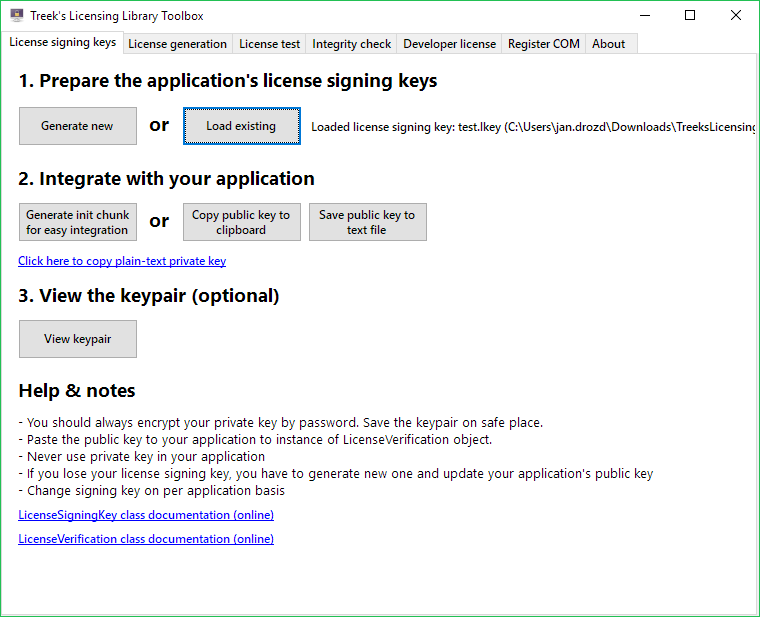760x617 pixels.
Task: Click heading 'Integrate with your application'
Action: [166, 179]
